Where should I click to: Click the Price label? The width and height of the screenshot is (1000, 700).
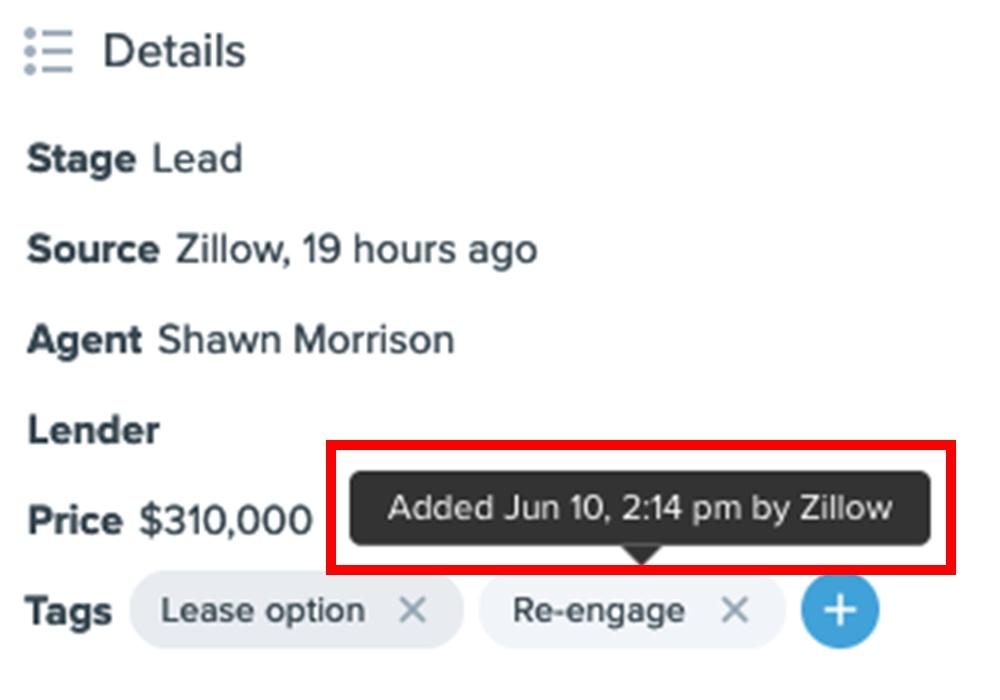click(75, 520)
